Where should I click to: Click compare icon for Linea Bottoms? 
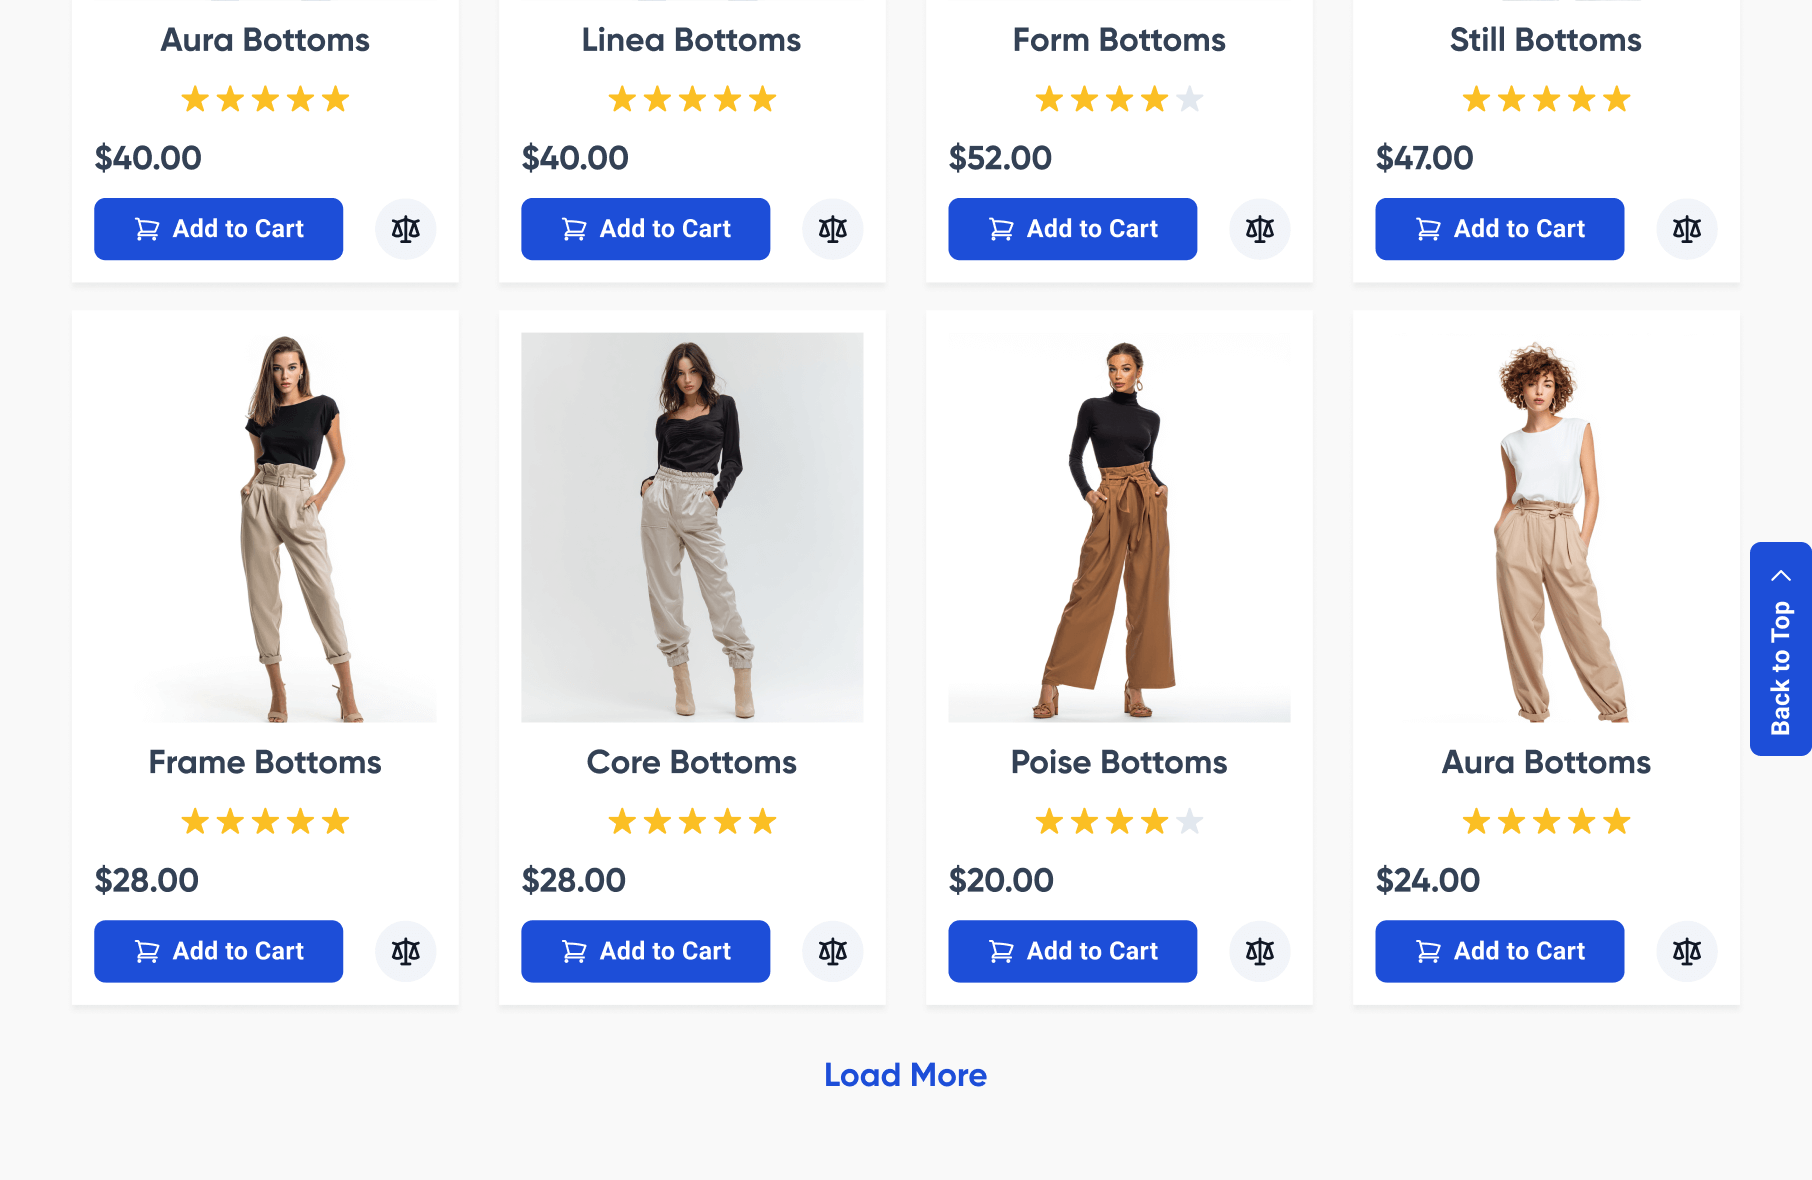tap(832, 229)
